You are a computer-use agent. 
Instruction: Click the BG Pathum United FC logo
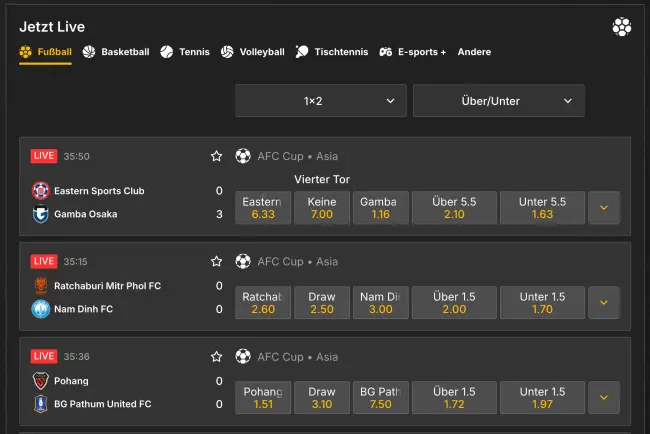pos(41,404)
